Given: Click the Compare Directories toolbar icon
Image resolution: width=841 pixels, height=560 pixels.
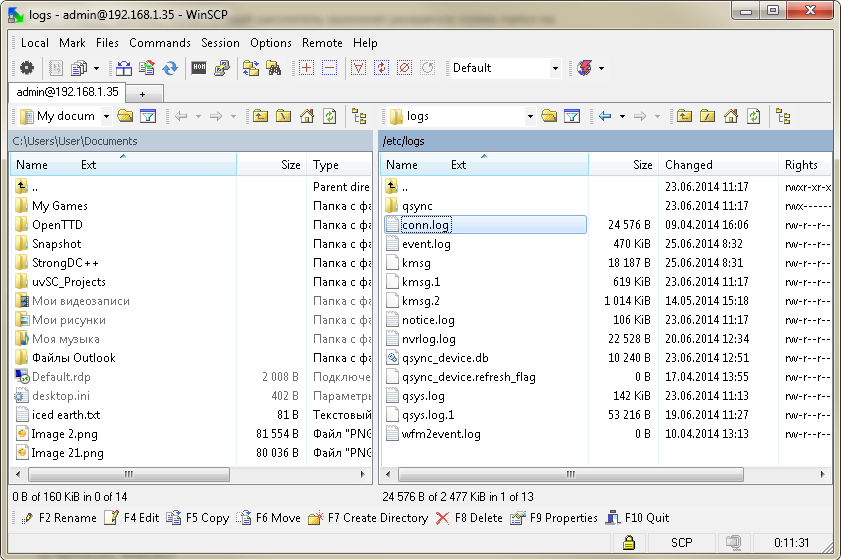Looking at the screenshot, I should pos(124,68).
